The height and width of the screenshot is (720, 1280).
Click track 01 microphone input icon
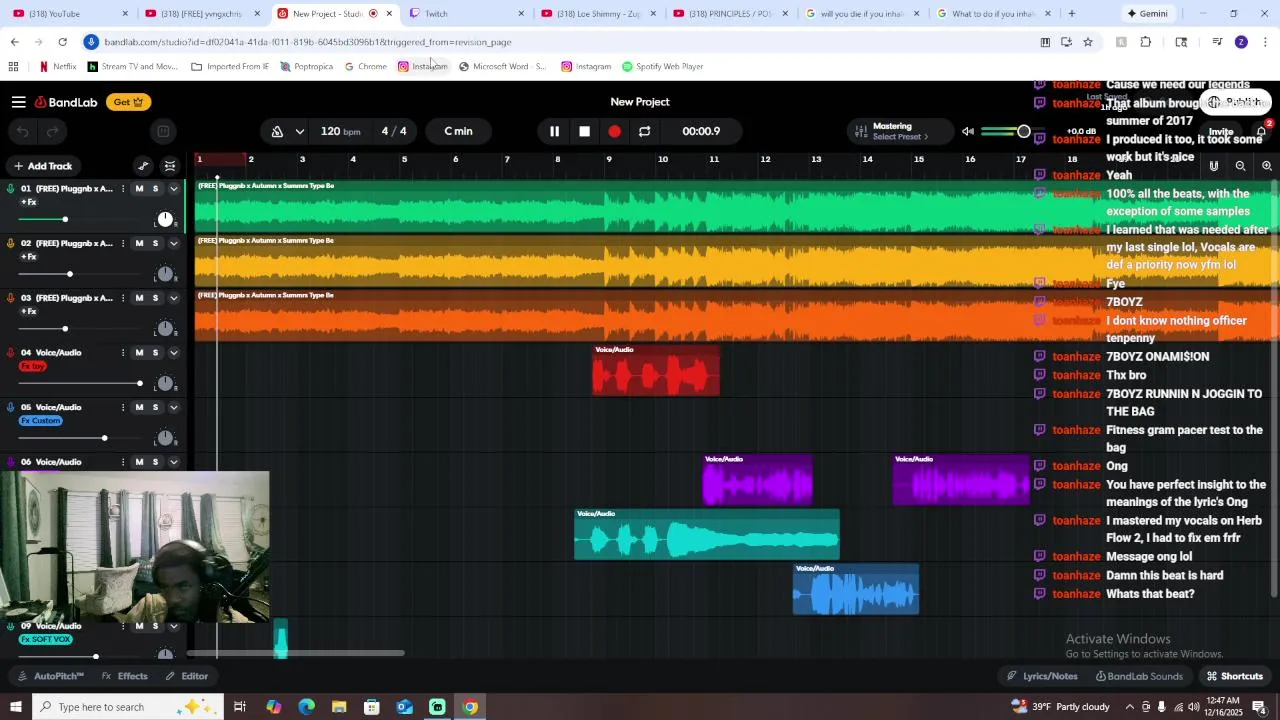[11, 189]
